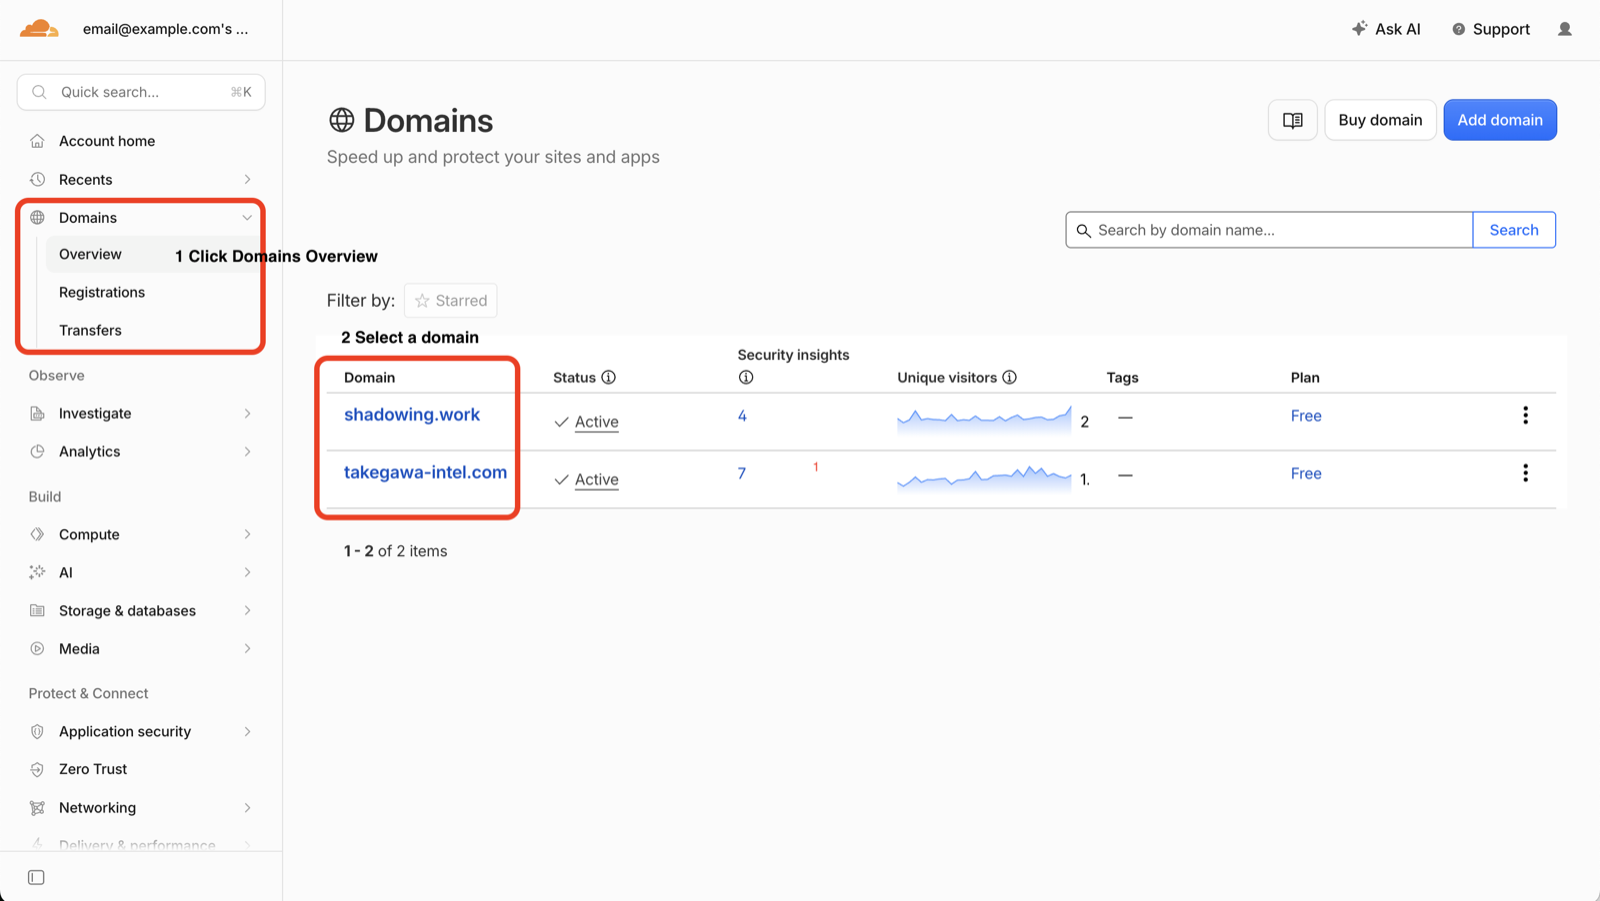Image resolution: width=1600 pixels, height=901 pixels.
Task: Click Active status for shadowing.work
Action: pyautogui.click(x=597, y=422)
